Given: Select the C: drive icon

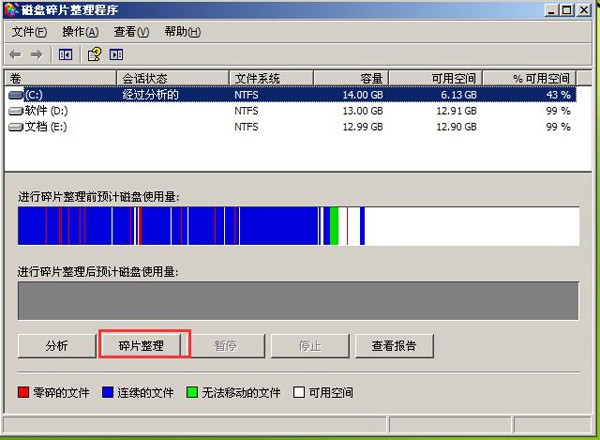Looking at the screenshot, I should tap(16, 95).
